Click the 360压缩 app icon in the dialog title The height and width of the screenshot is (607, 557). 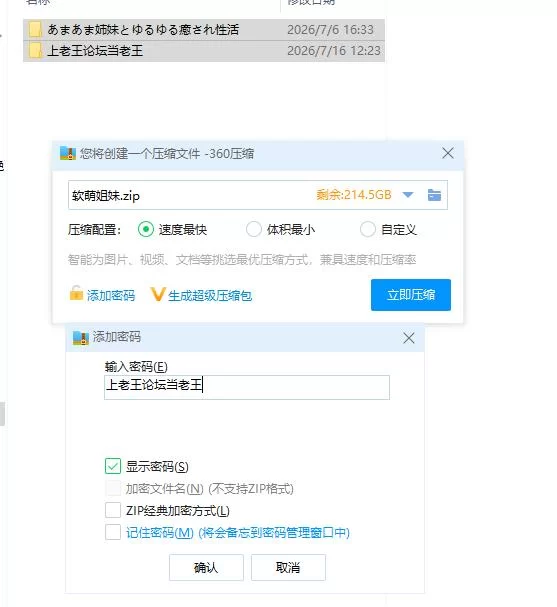point(67,153)
